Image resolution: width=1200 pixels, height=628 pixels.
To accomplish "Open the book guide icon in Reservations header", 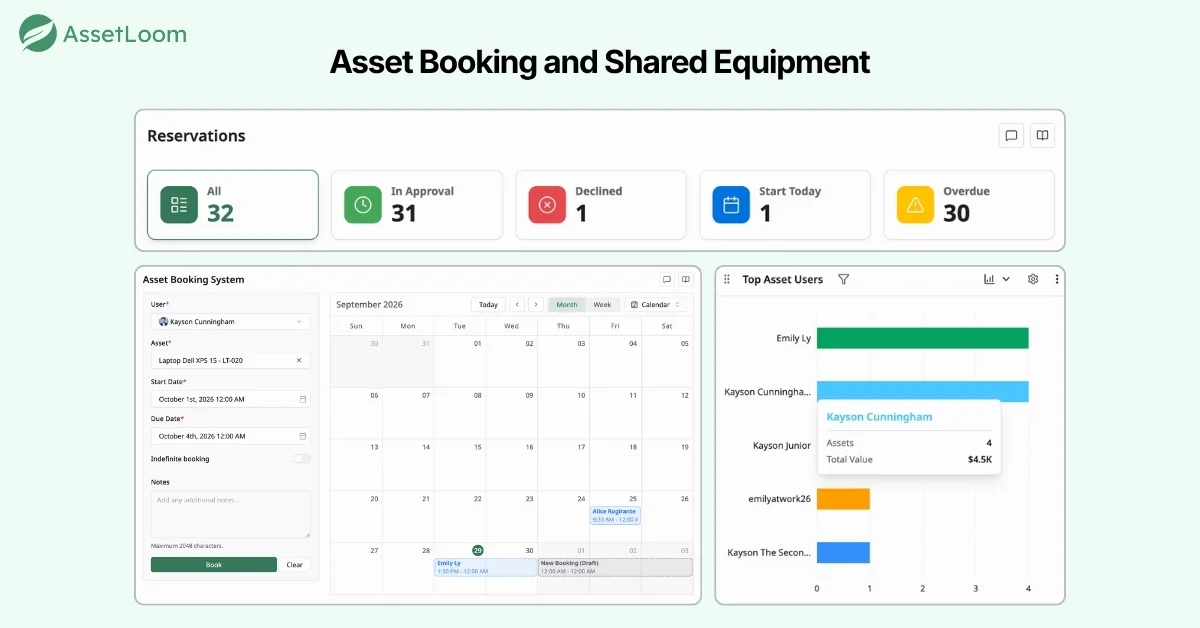I will [x=1042, y=136].
